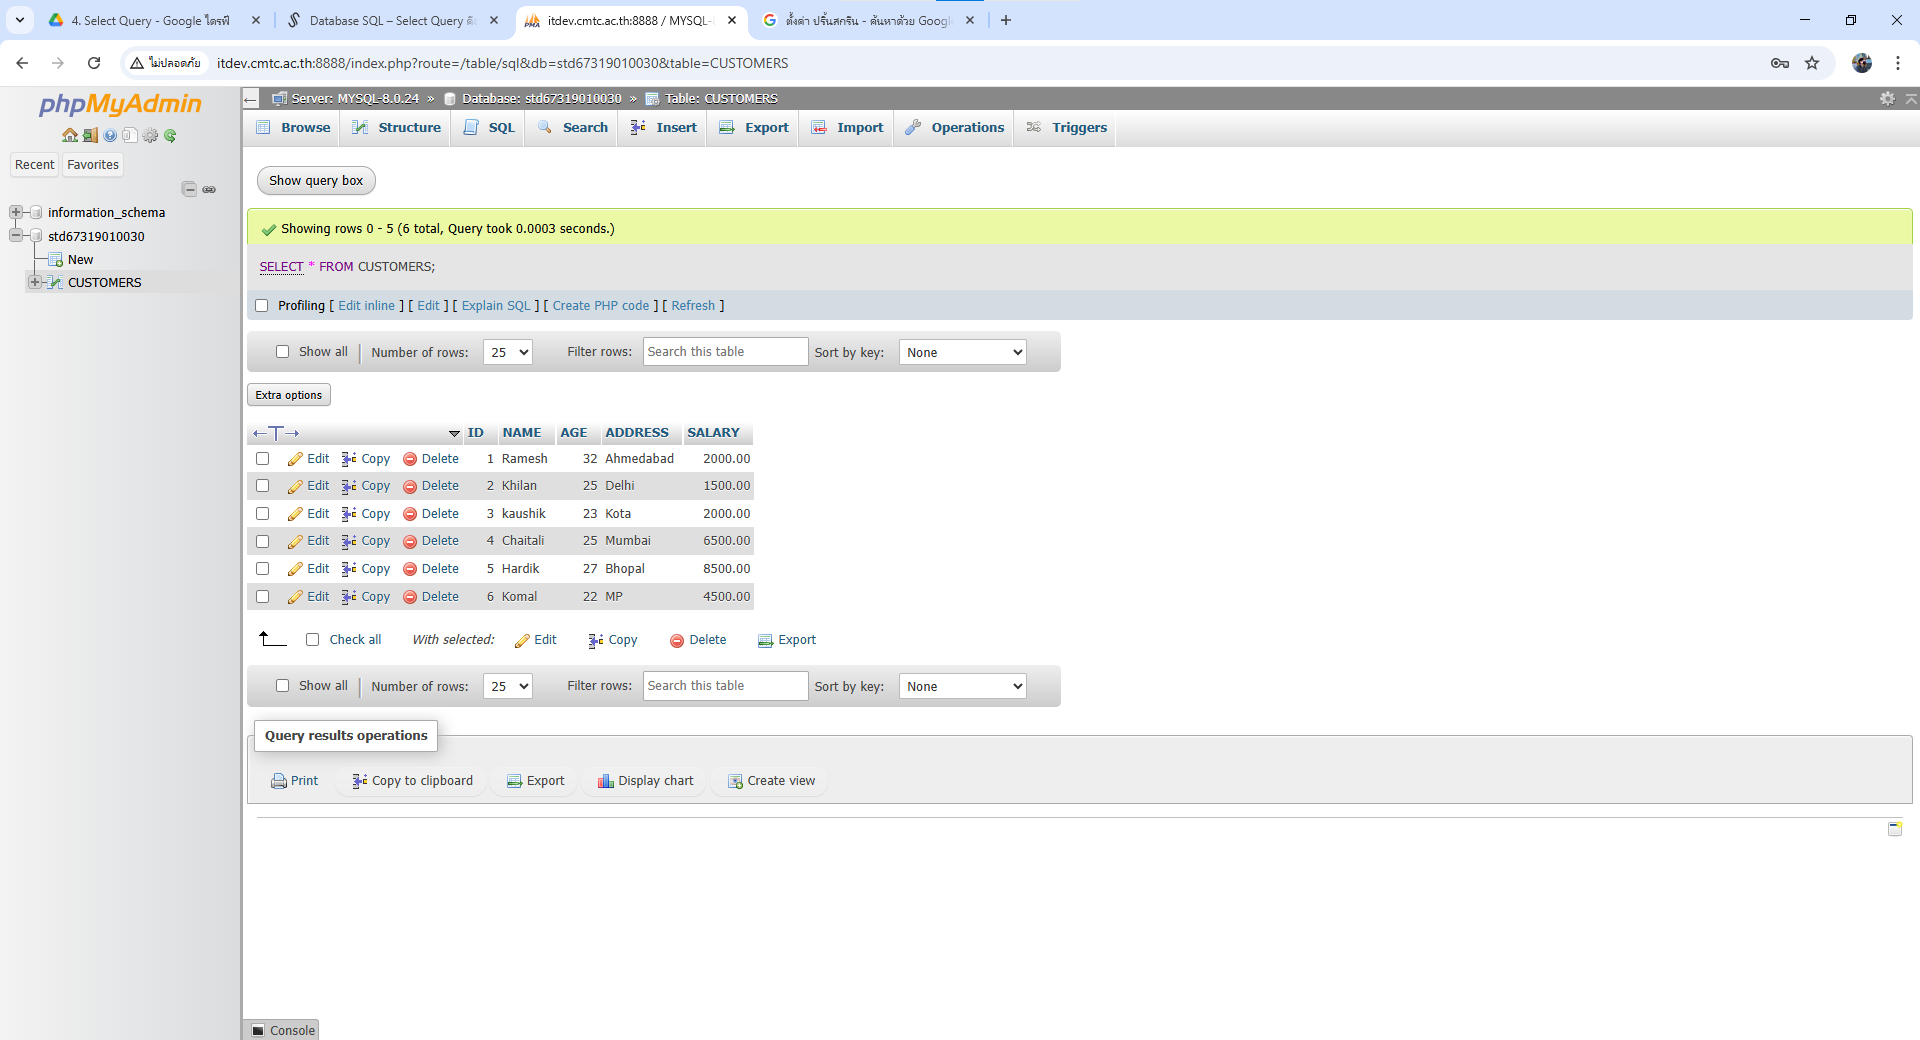1920x1040 pixels.
Task: Open the navigation panel settings gear icon
Action: [x=150, y=135]
